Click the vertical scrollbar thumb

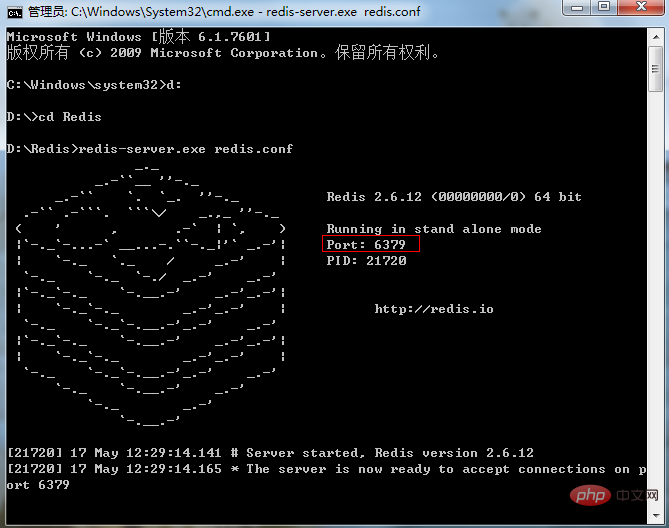(656, 69)
